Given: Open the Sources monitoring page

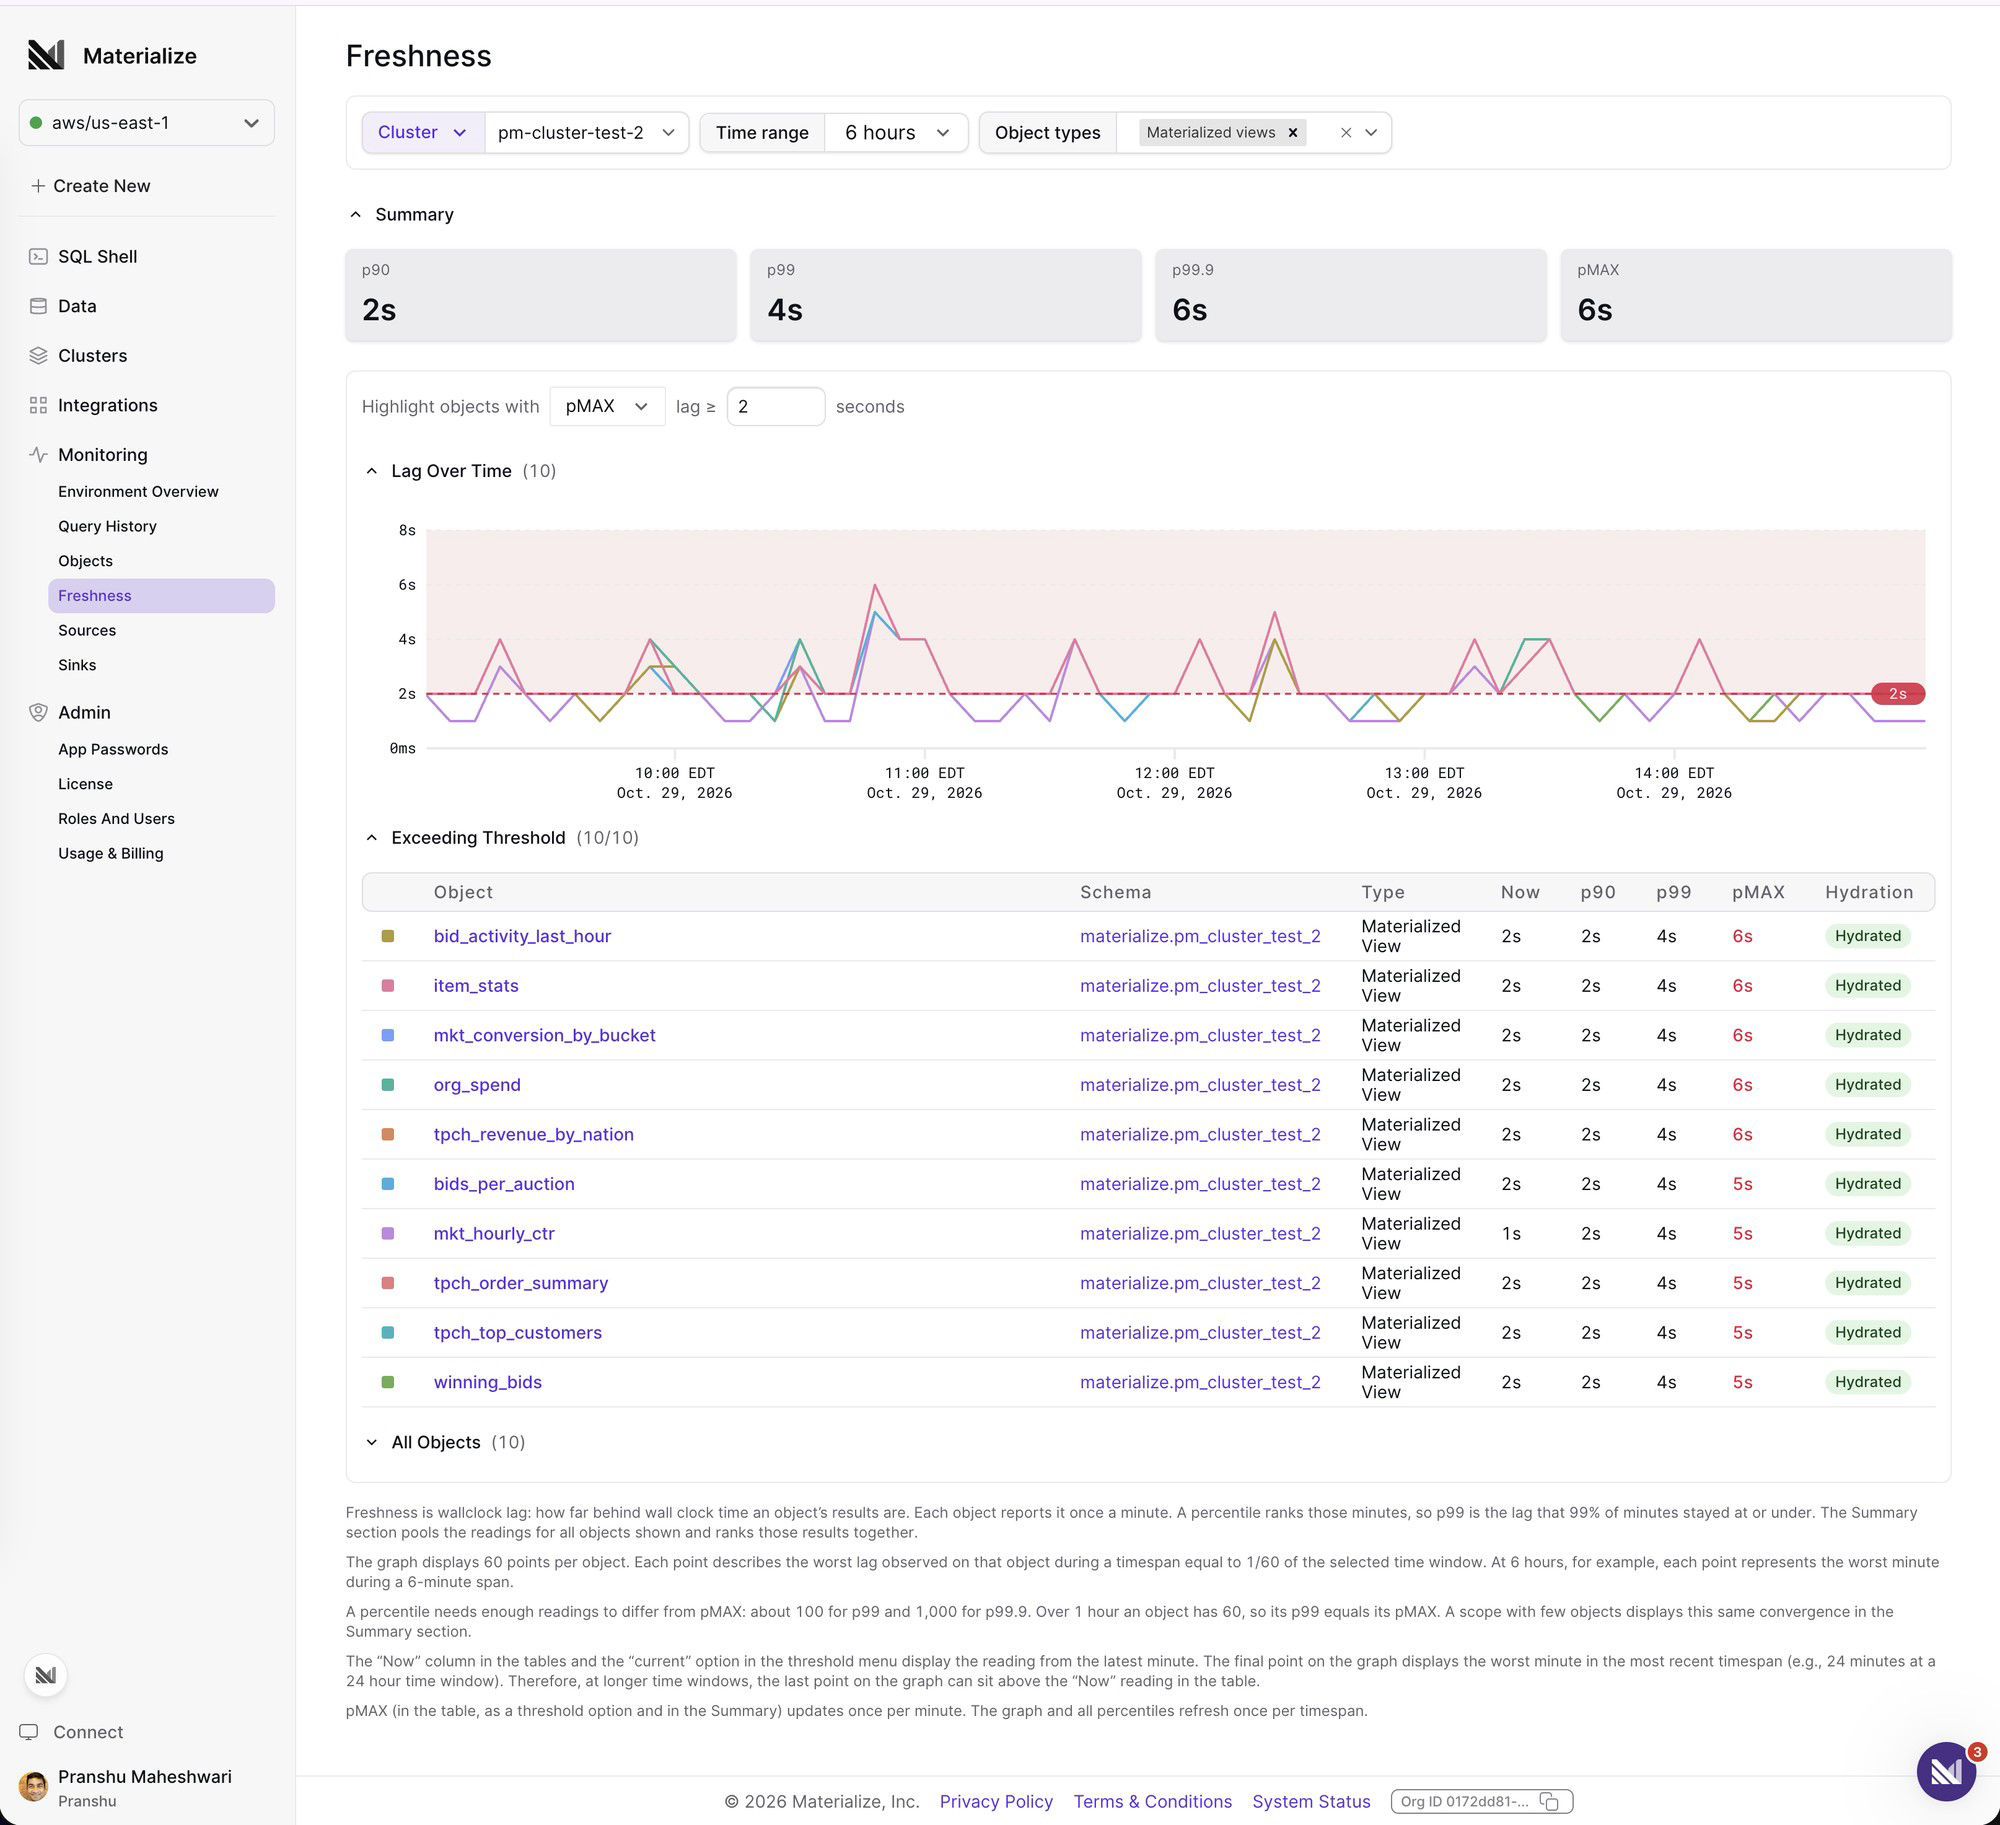Looking at the screenshot, I should (87, 630).
